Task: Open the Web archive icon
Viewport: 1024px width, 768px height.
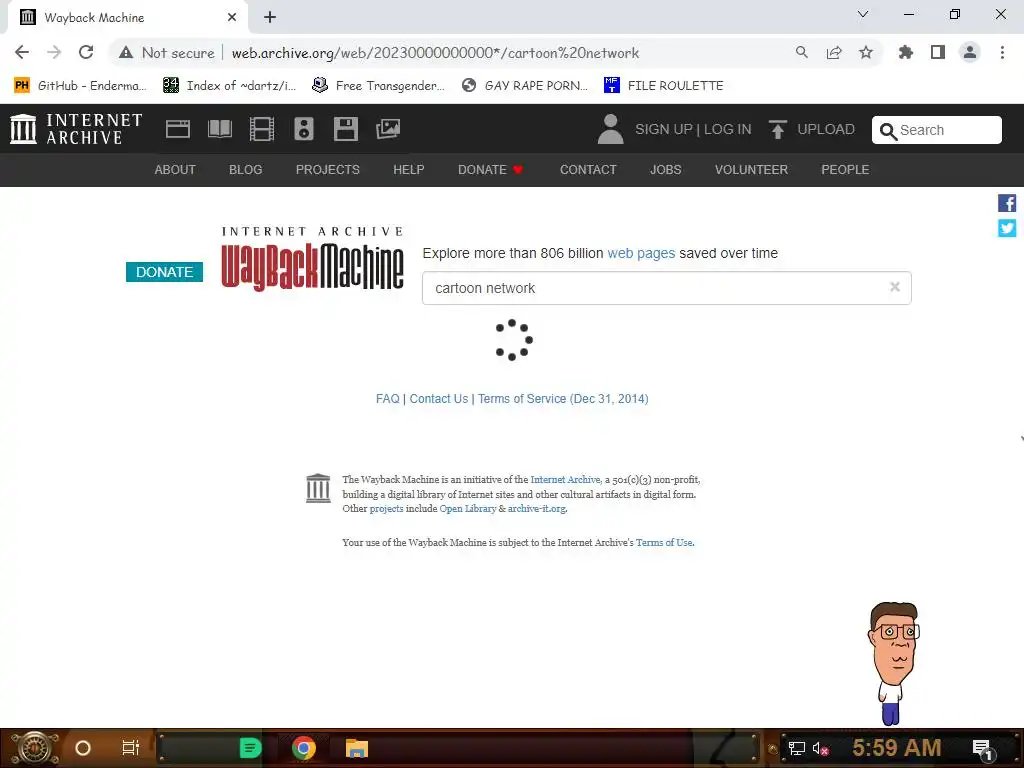Action: [x=178, y=129]
